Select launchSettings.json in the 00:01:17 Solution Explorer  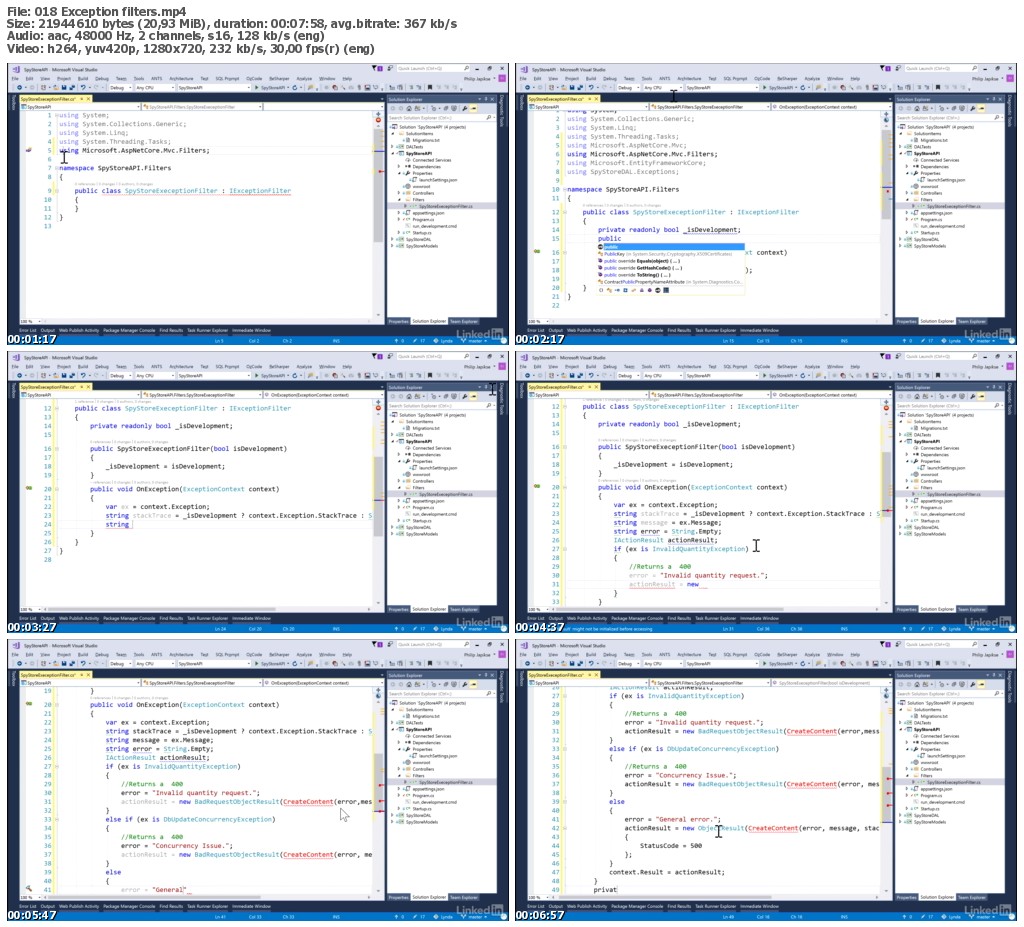click(x=438, y=180)
